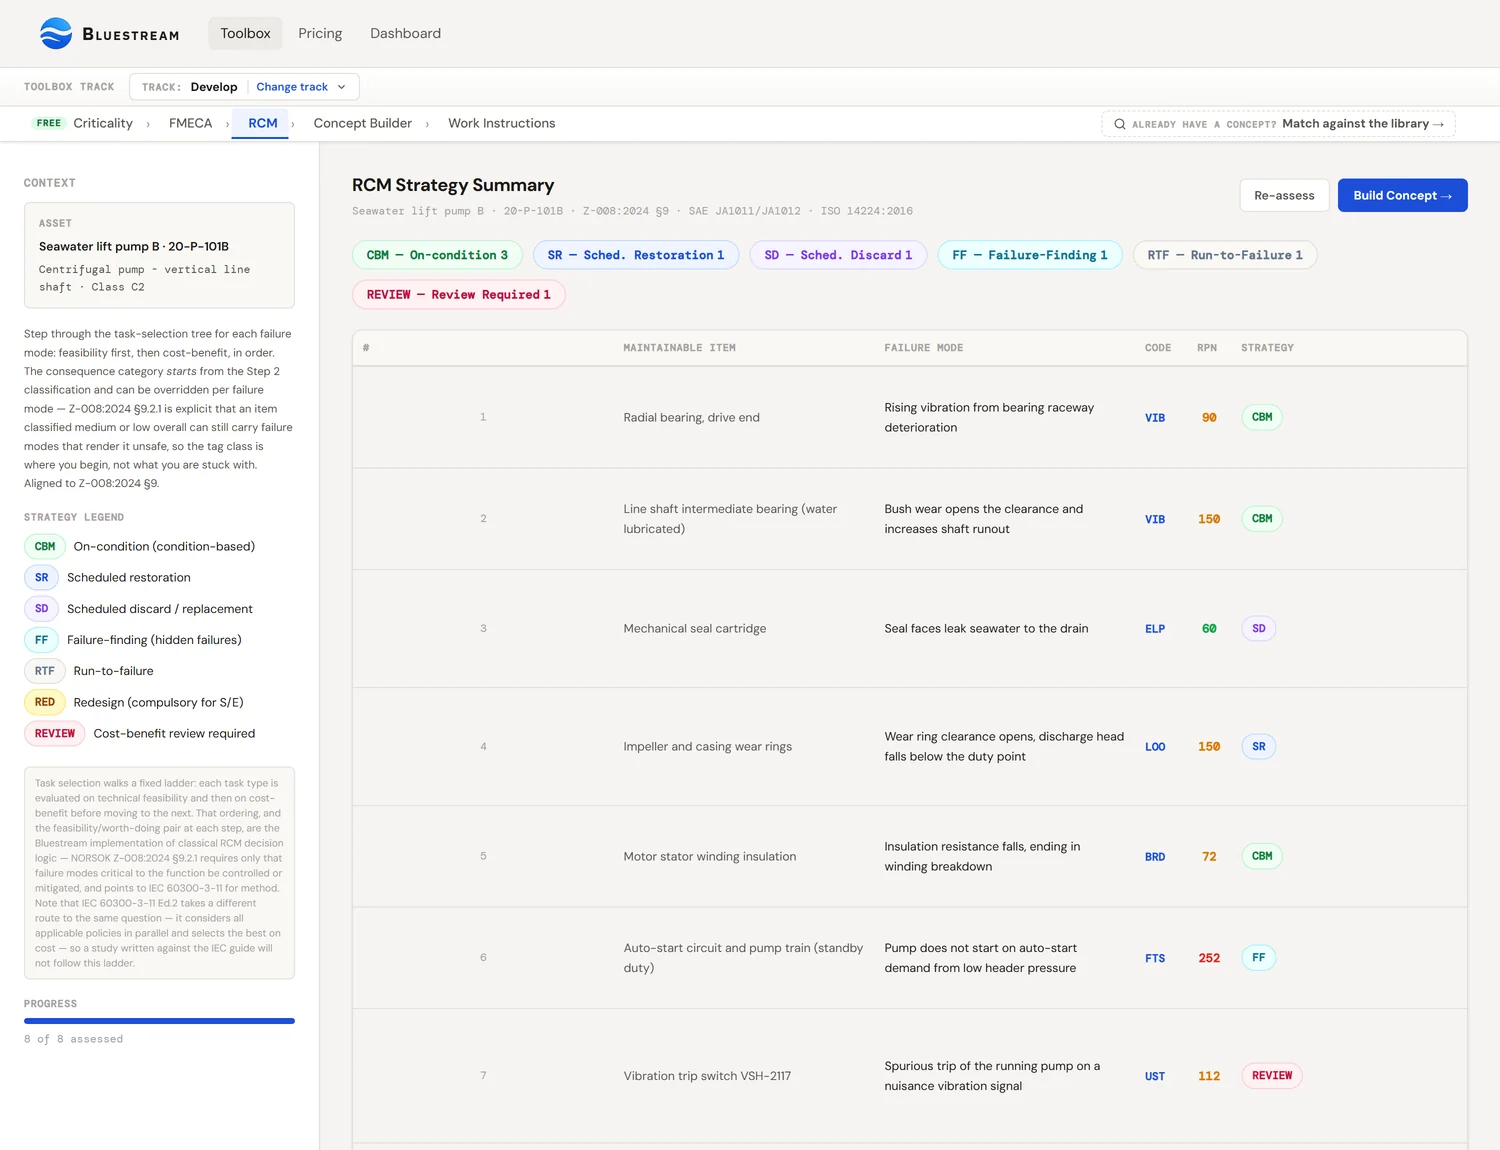Go to the Pricing page
The height and width of the screenshot is (1150, 1500).
coord(320,33)
